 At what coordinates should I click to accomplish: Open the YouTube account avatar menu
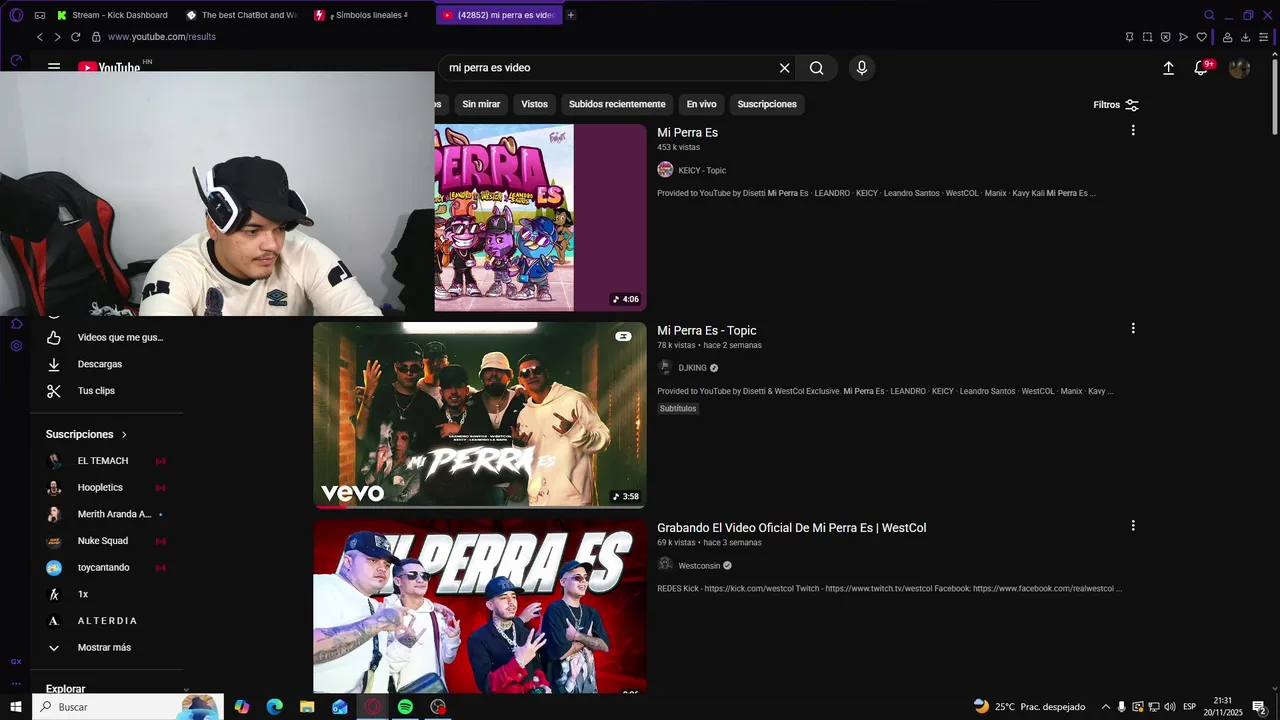(x=1239, y=68)
